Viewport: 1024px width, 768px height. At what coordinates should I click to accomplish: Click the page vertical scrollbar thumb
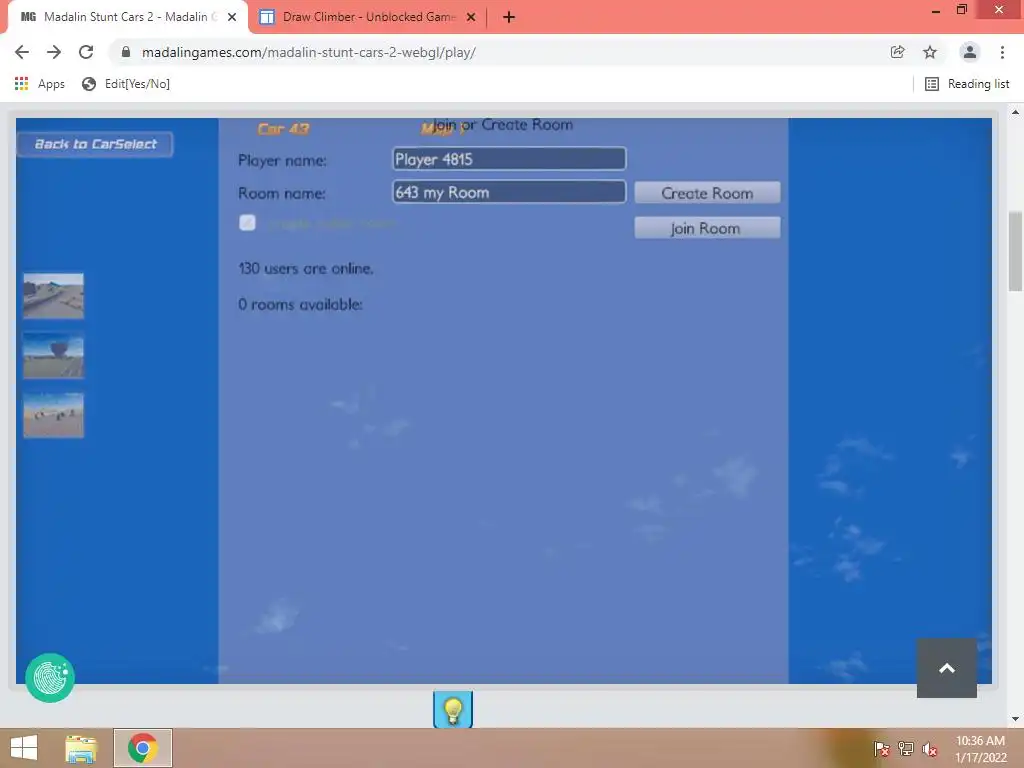tap(1016, 251)
